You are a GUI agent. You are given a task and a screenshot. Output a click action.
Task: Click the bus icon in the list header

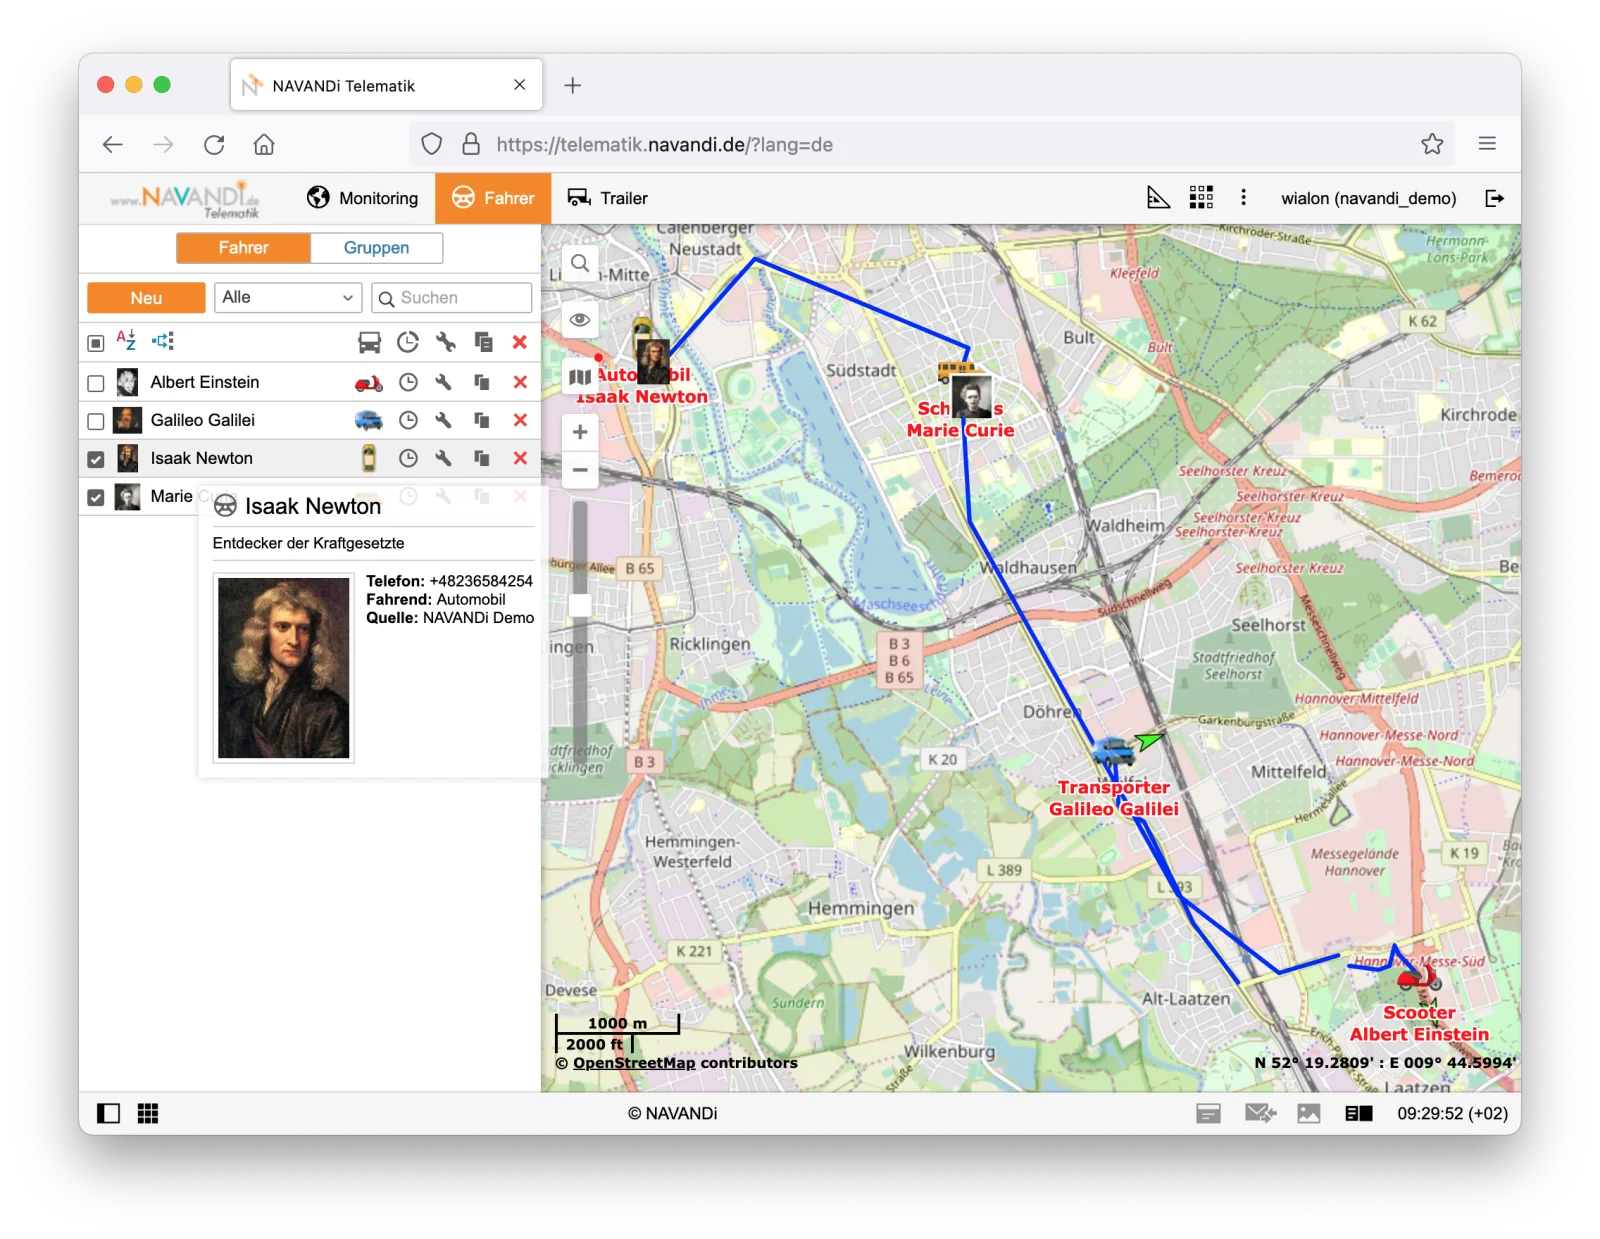click(369, 342)
